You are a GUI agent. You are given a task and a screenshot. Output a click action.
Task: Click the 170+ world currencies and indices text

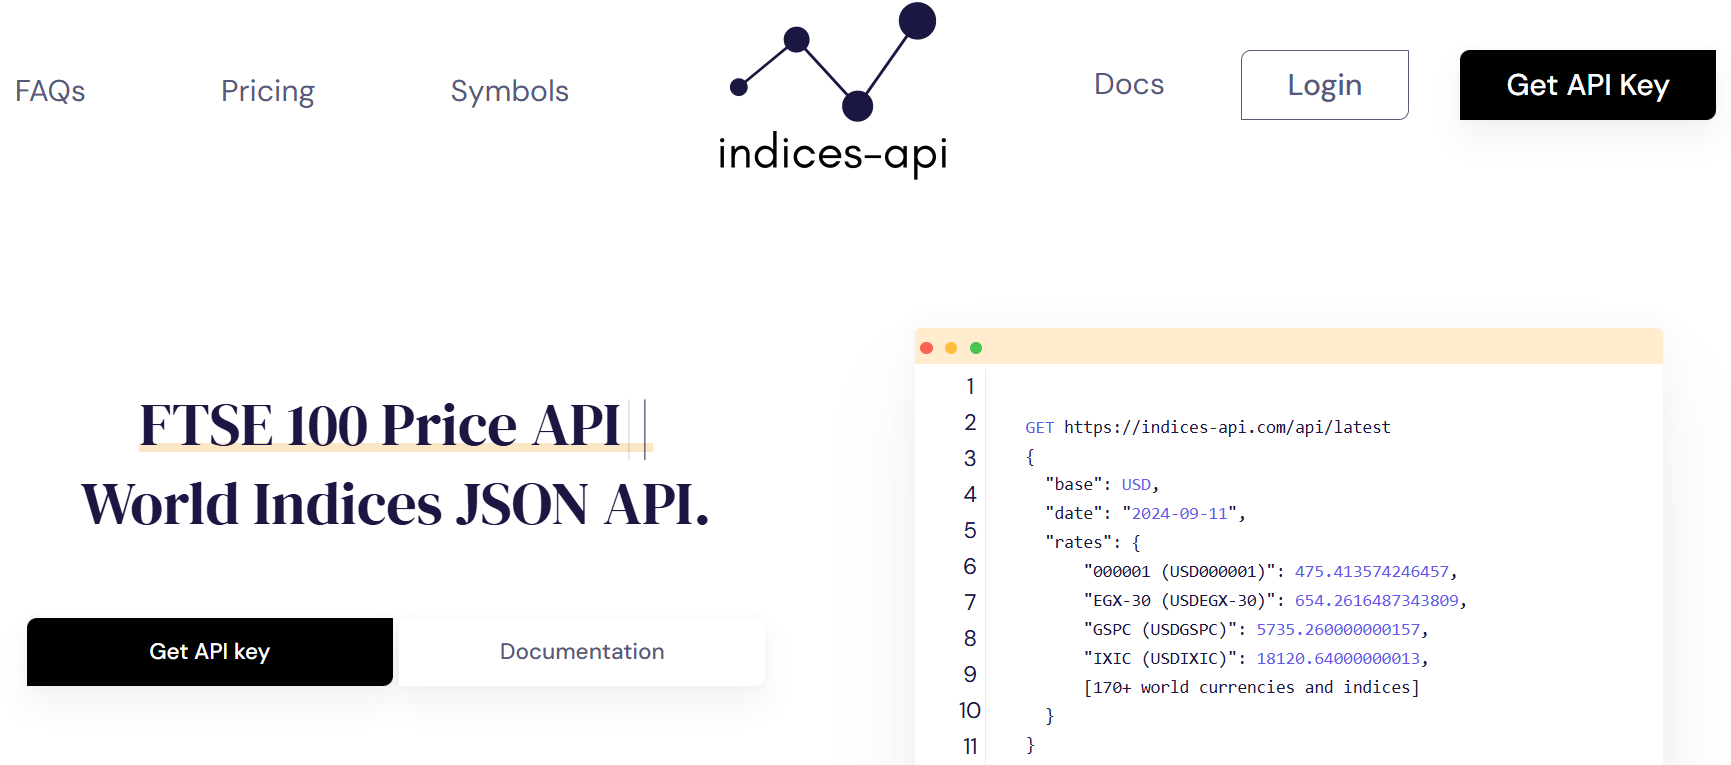[x=1252, y=687]
